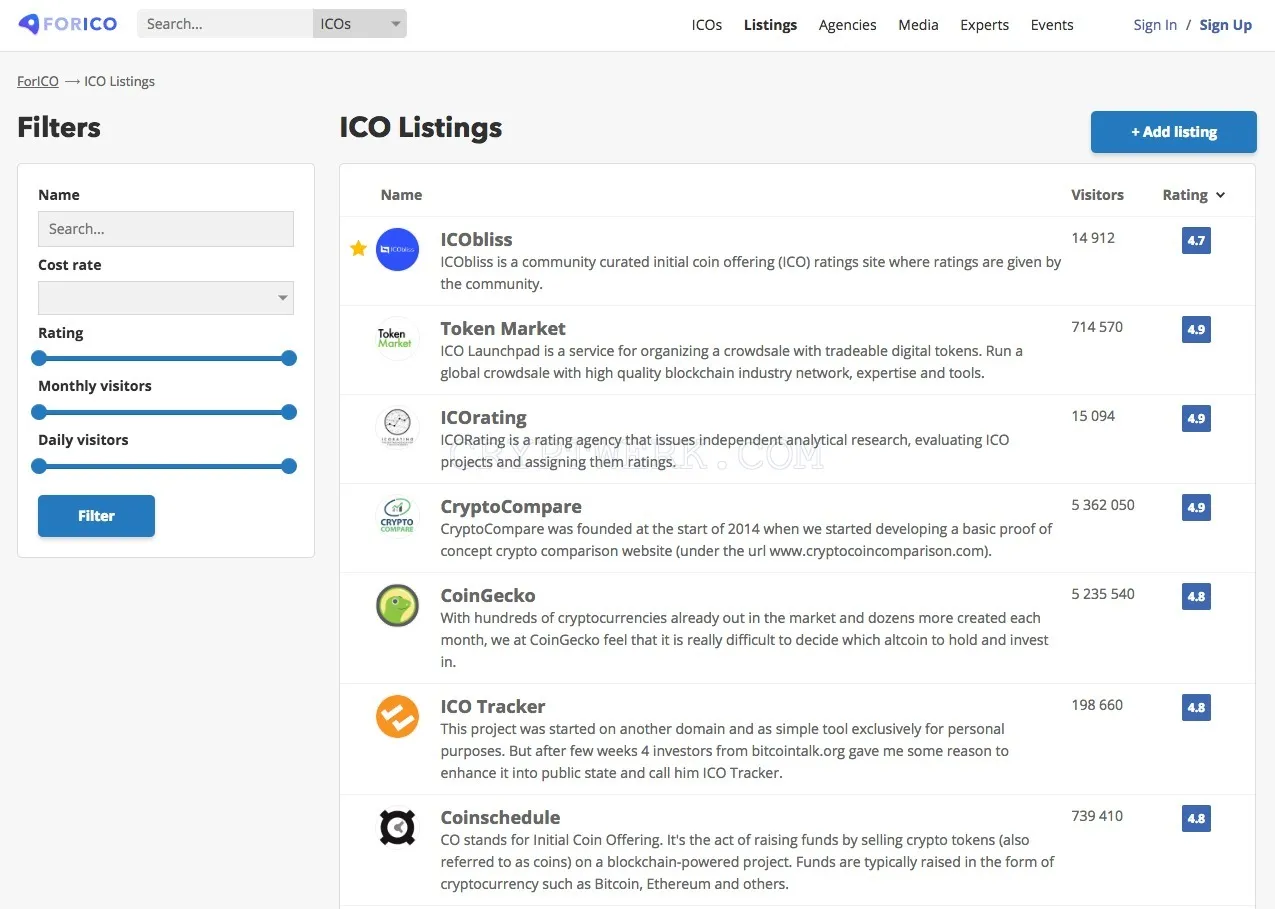The height and width of the screenshot is (909, 1275).
Task: Click the Monthly visitors slider right handle
Action: click(x=289, y=412)
